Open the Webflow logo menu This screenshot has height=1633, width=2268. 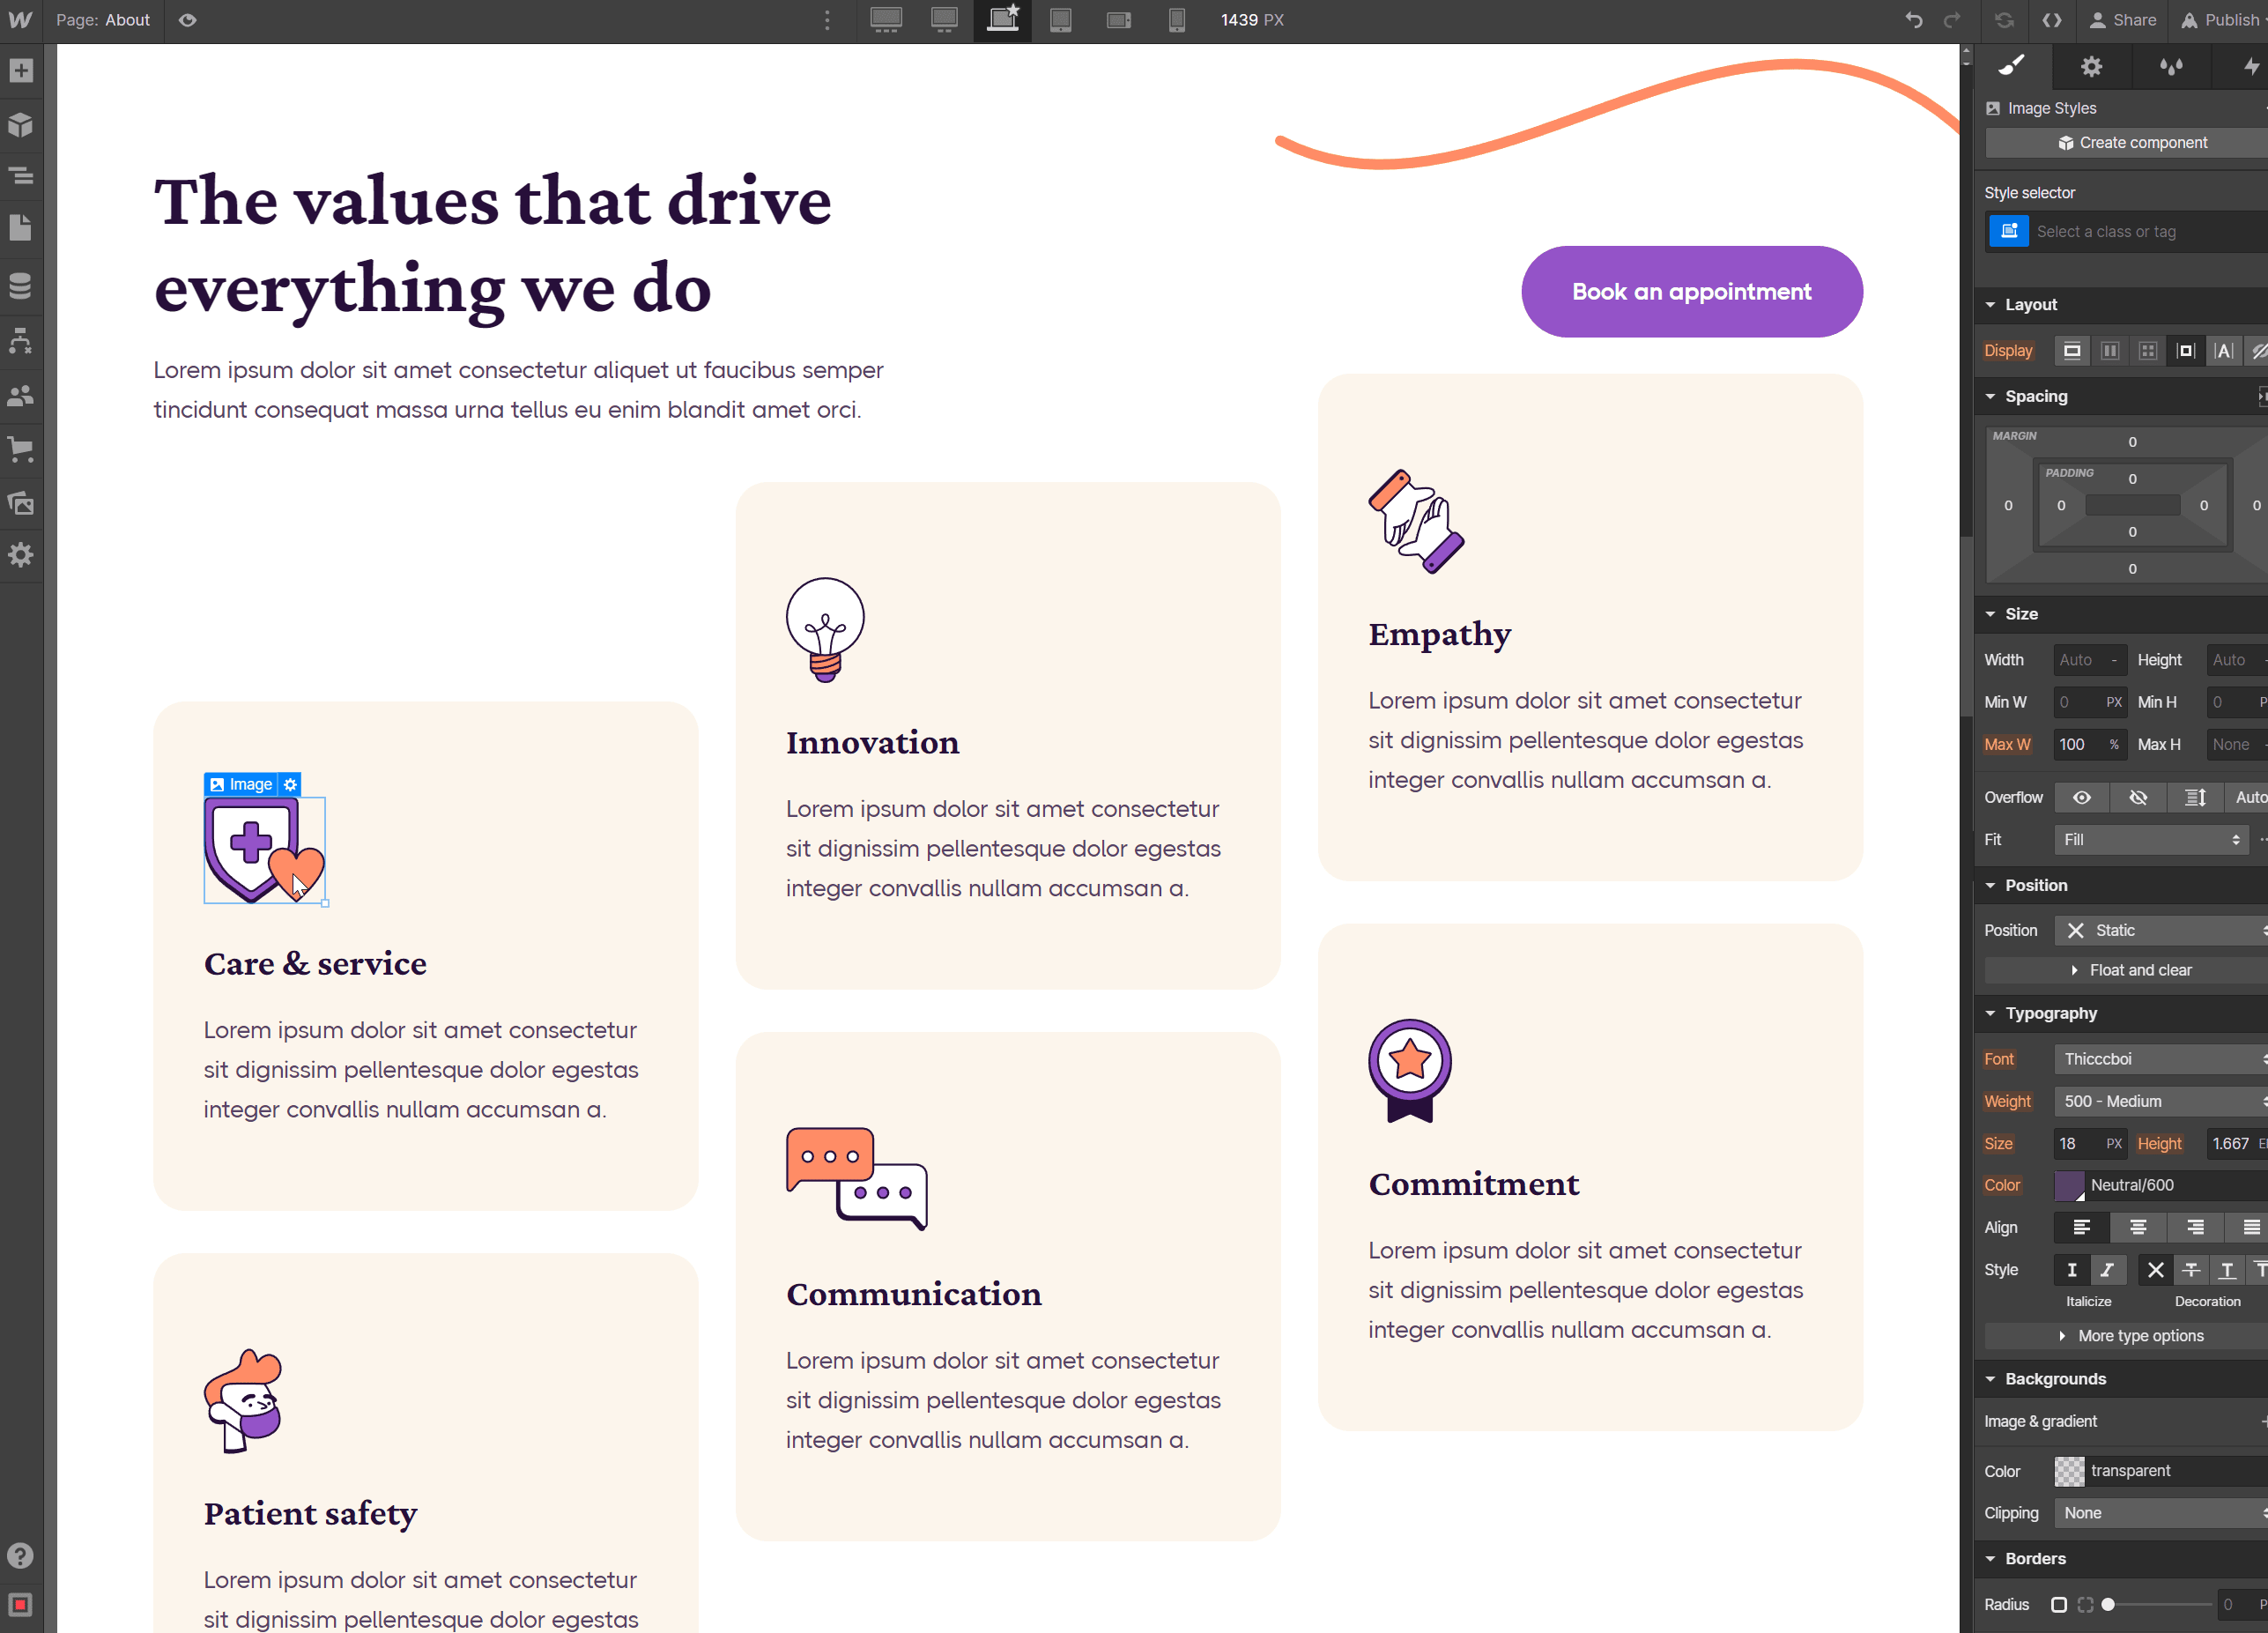[21, 20]
